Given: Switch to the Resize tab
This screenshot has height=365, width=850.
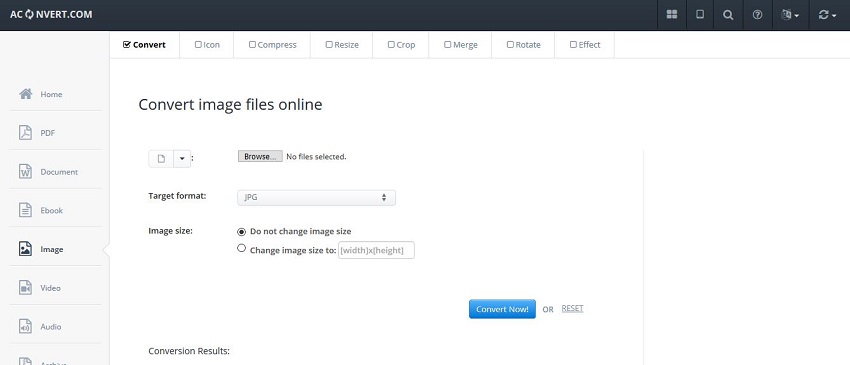Looking at the screenshot, I should pos(342,44).
